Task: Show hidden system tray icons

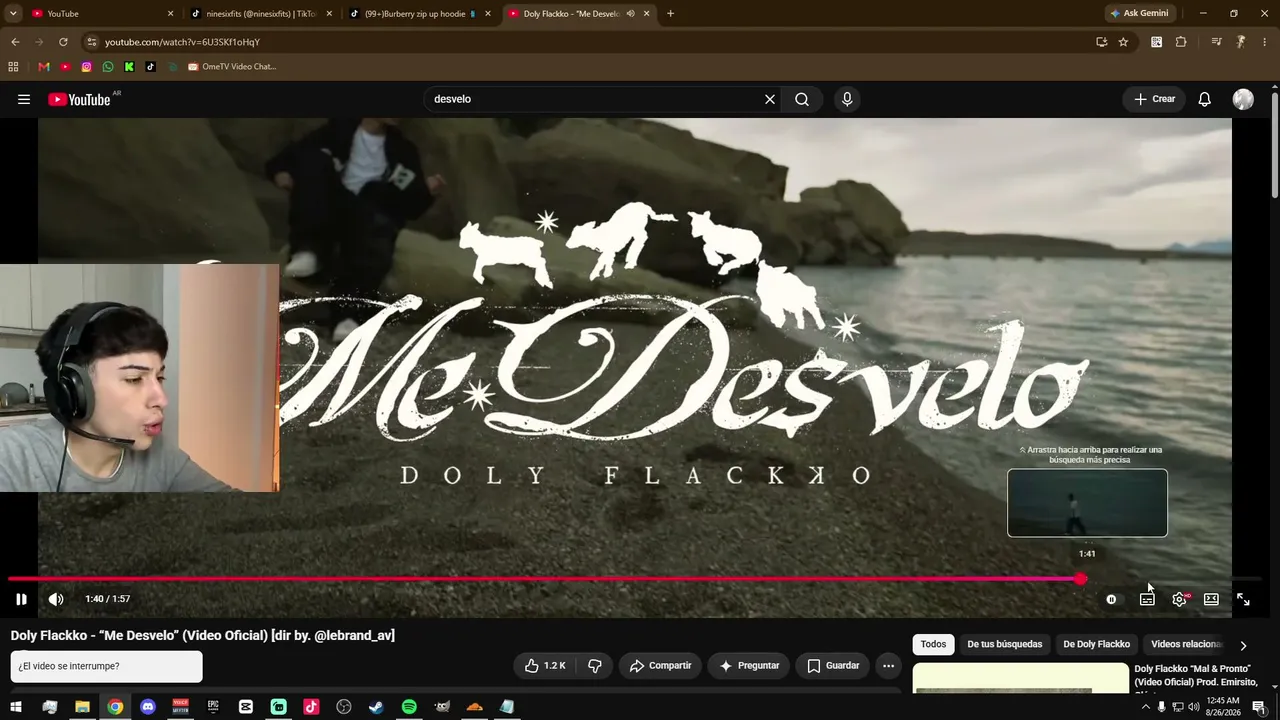Action: pyautogui.click(x=1145, y=707)
